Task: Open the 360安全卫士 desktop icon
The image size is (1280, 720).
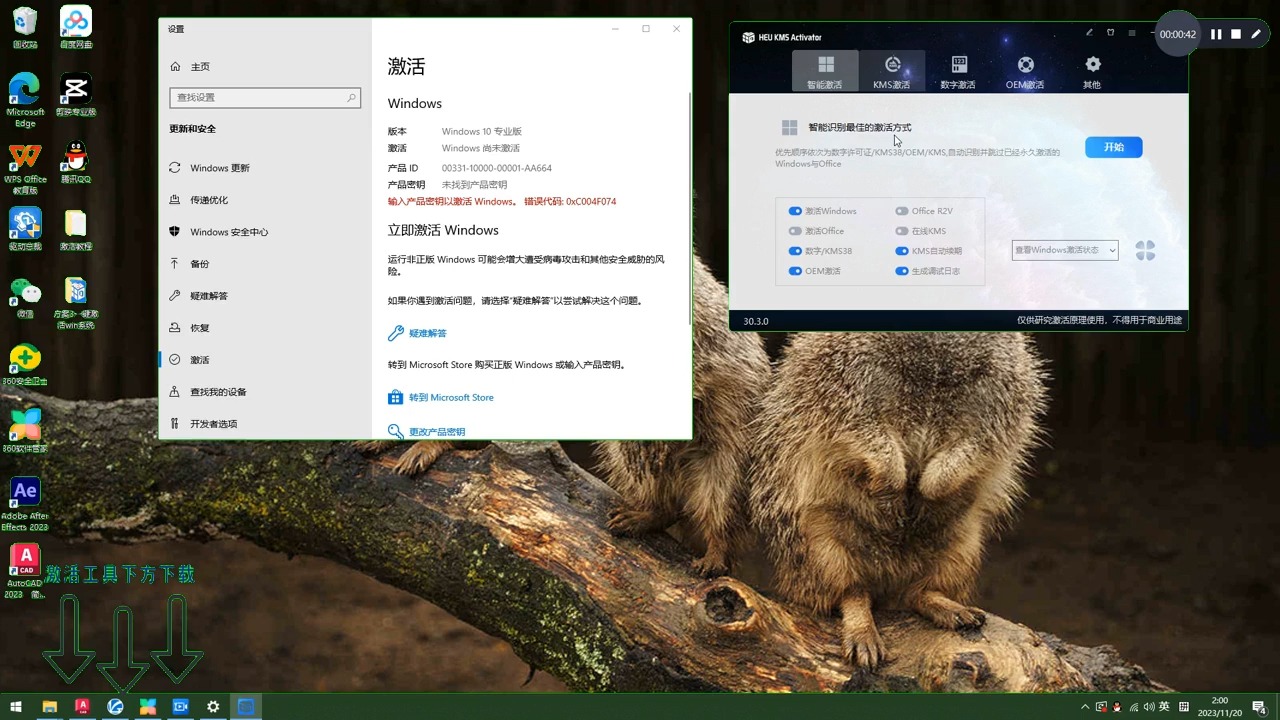Action: pyautogui.click(x=25, y=365)
